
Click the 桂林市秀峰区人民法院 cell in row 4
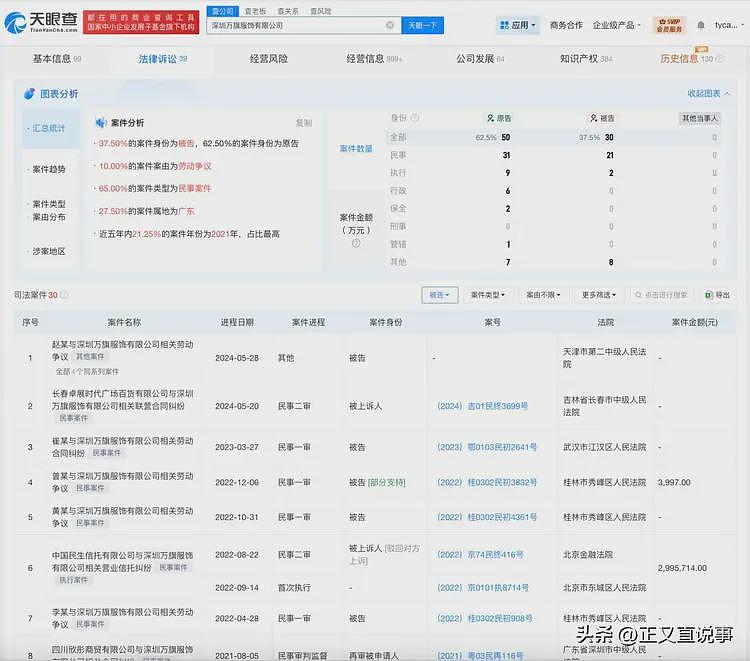pyautogui.click(x=605, y=482)
